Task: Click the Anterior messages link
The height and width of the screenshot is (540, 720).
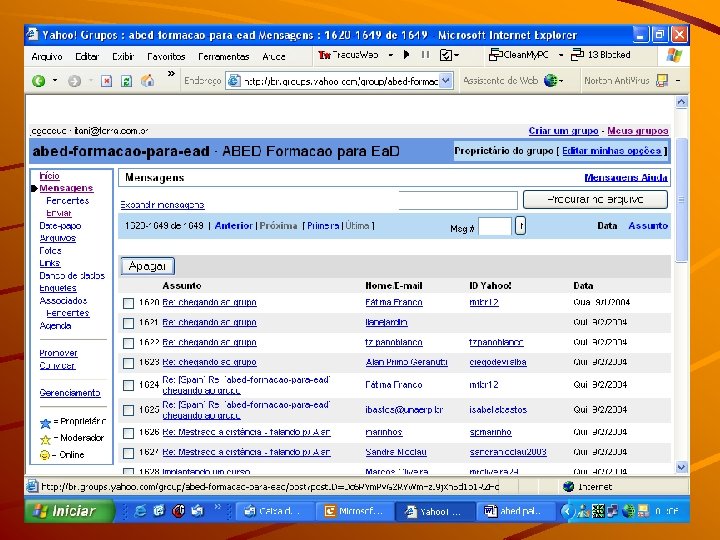Action: click(x=234, y=225)
